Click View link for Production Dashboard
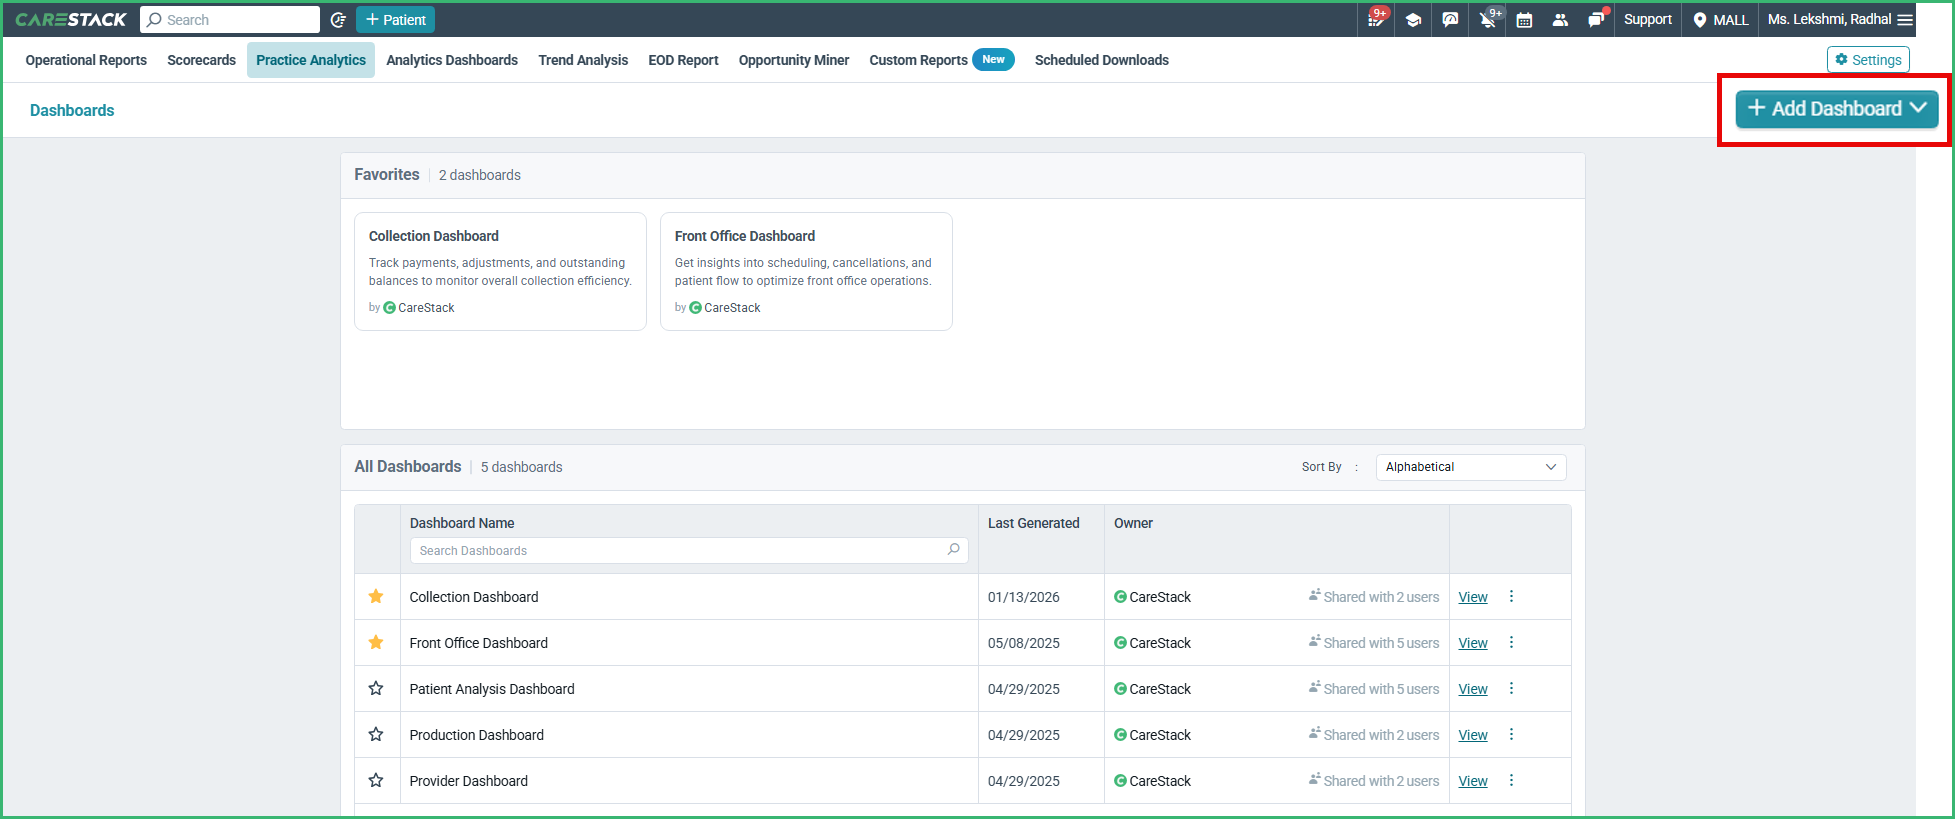The image size is (1955, 819). click(x=1473, y=735)
